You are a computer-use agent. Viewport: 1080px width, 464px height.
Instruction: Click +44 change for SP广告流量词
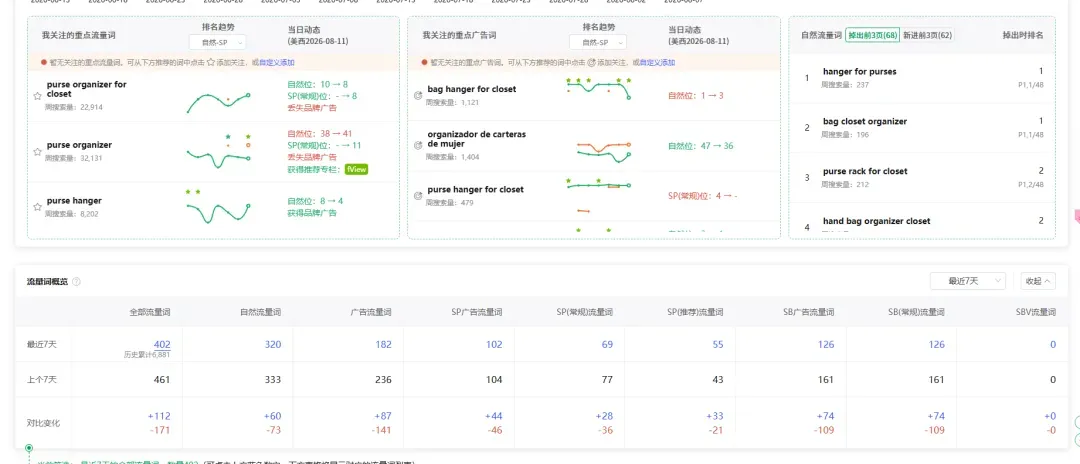(x=494, y=416)
